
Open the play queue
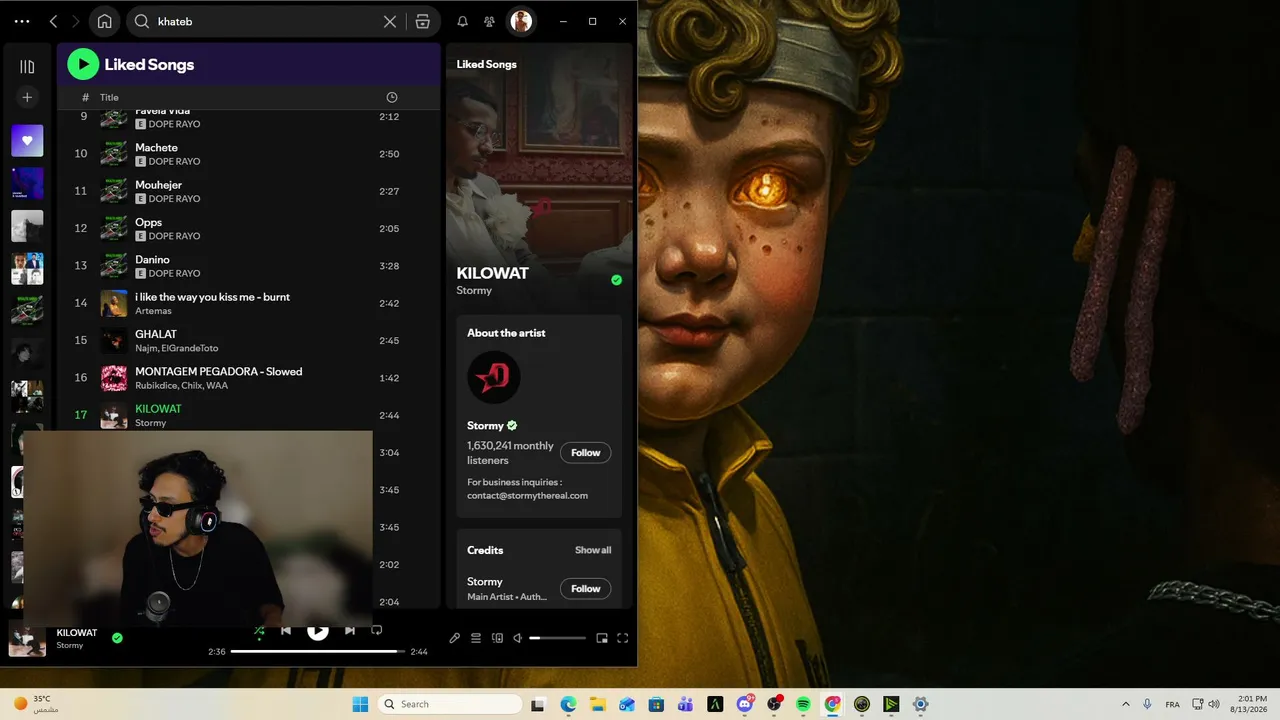476,638
